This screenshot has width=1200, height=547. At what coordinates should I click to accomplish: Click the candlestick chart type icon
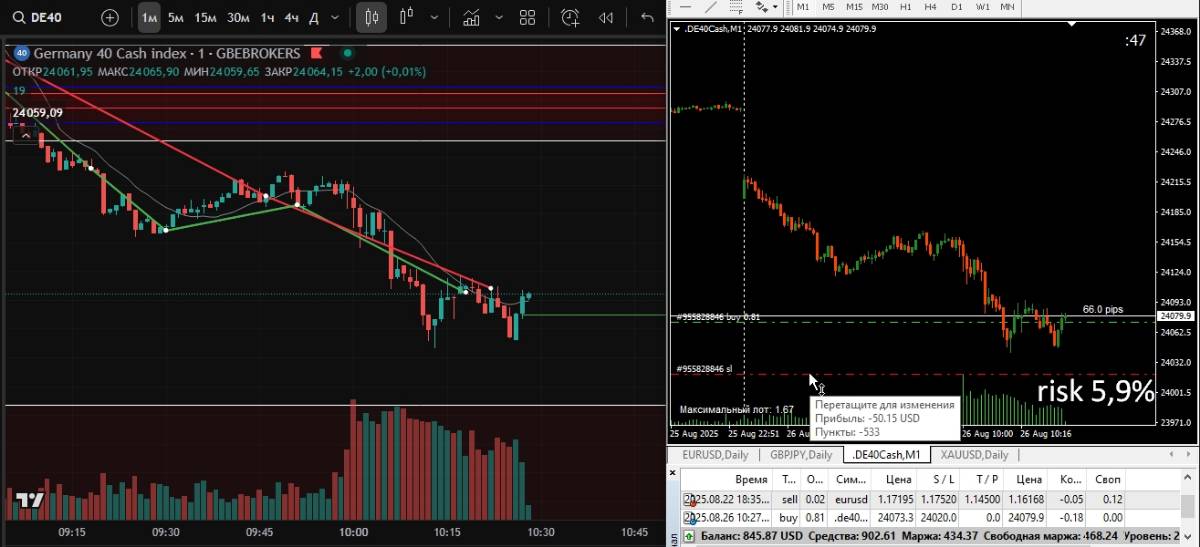point(371,17)
